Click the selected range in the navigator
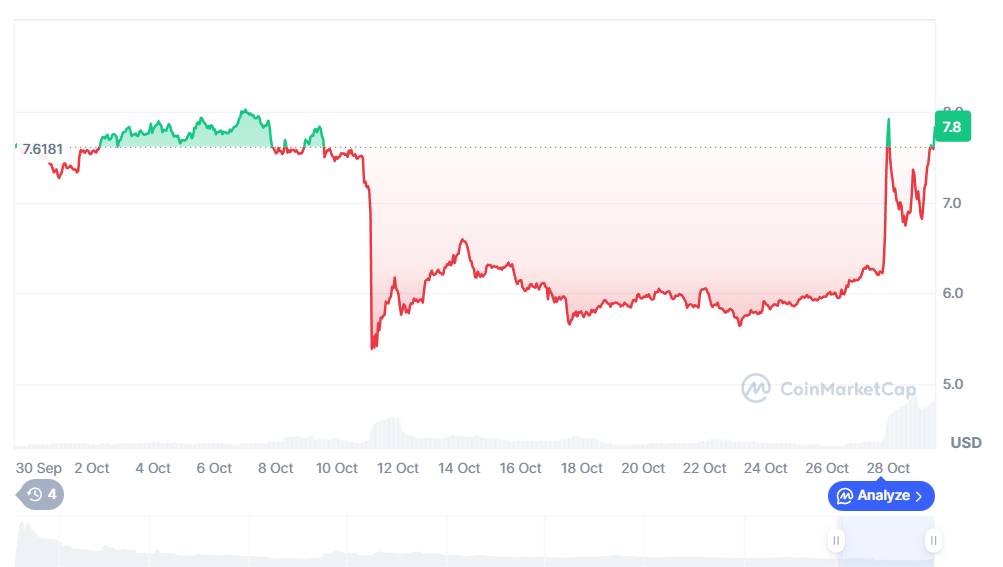Viewport: 1003px width, 567px height. coord(884,541)
